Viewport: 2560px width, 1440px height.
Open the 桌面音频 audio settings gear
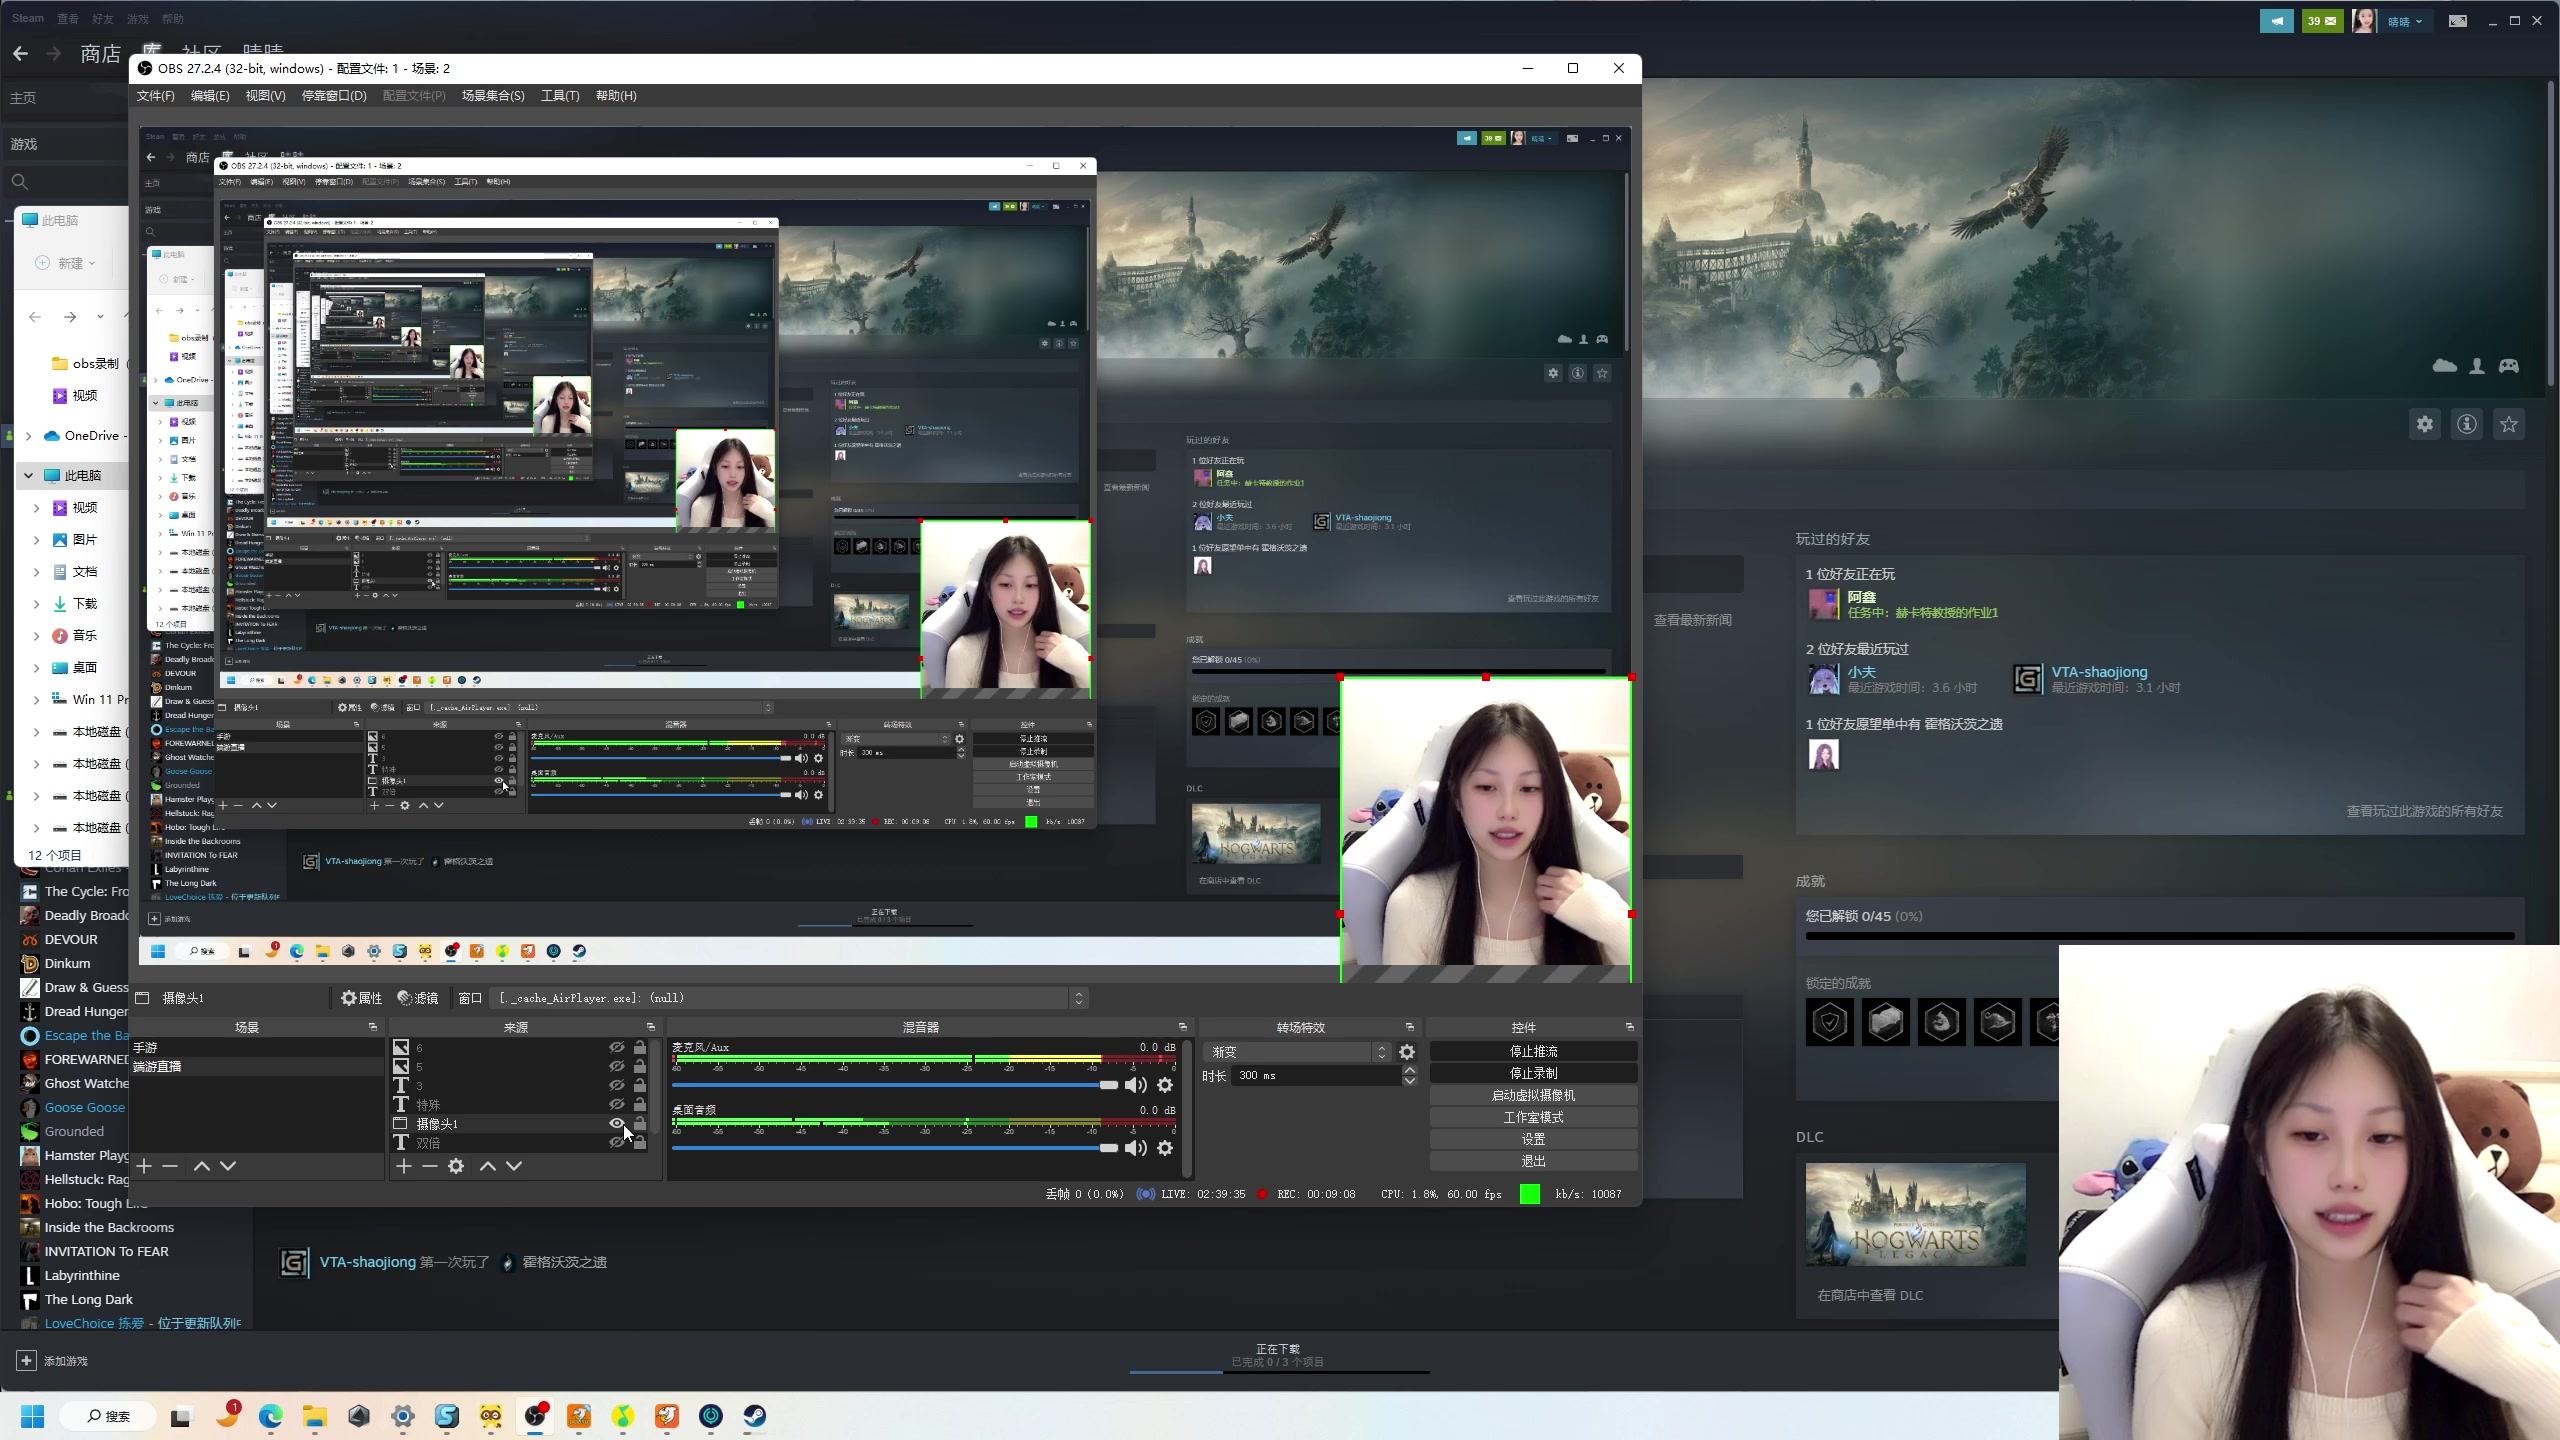[x=1165, y=1148]
